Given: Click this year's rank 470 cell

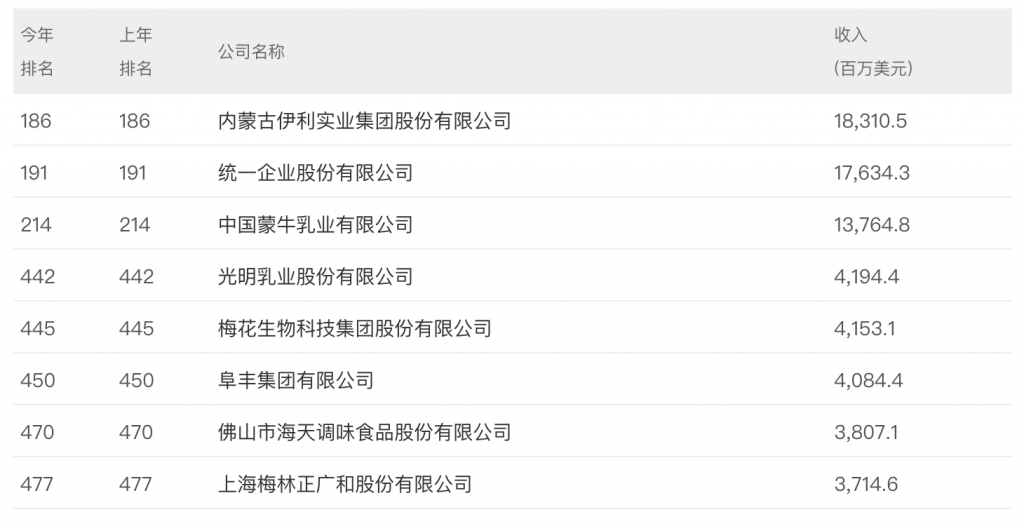Looking at the screenshot, I should click(x=37, y=432).
